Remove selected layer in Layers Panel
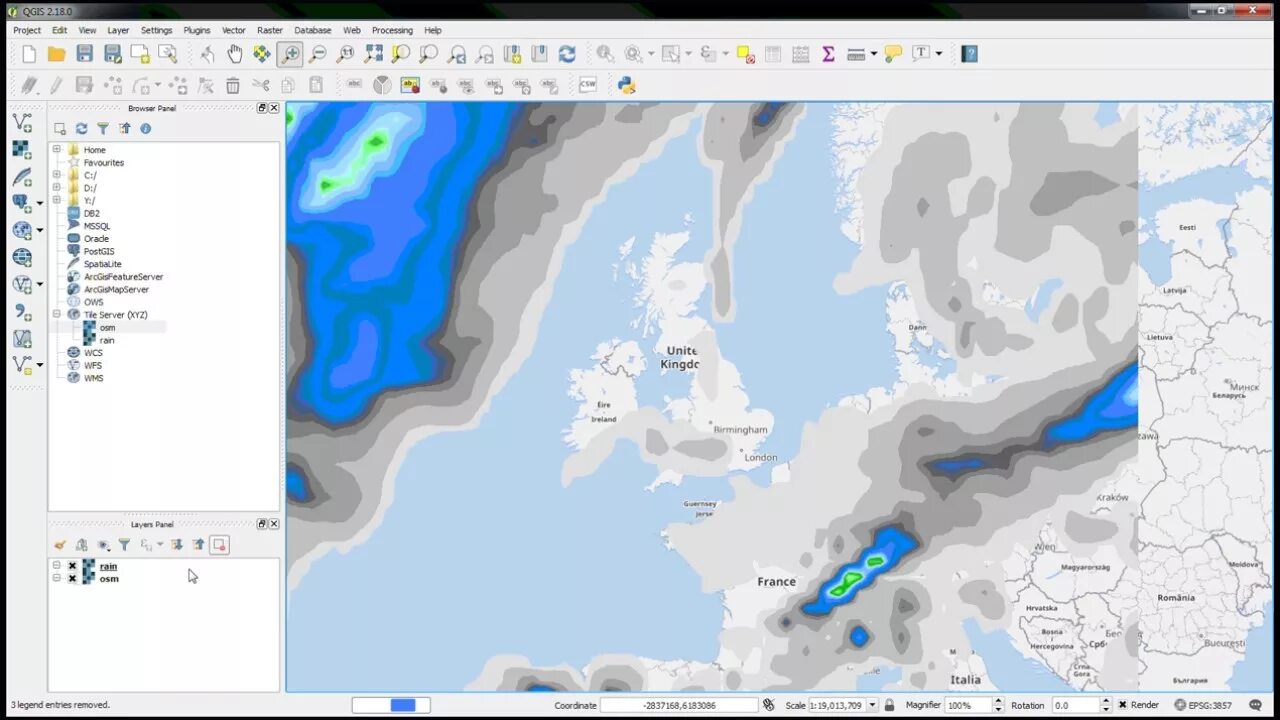The width and height of the screenshot is (1280, 720). [220, 545]
